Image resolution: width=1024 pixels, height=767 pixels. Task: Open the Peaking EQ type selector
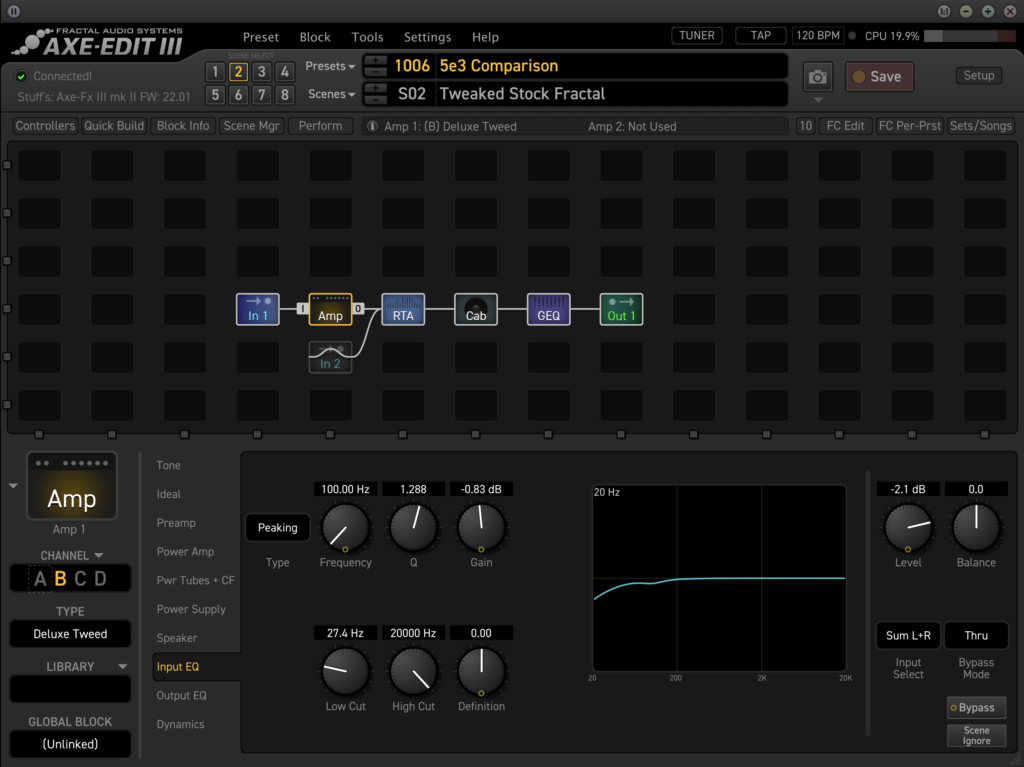278,528
